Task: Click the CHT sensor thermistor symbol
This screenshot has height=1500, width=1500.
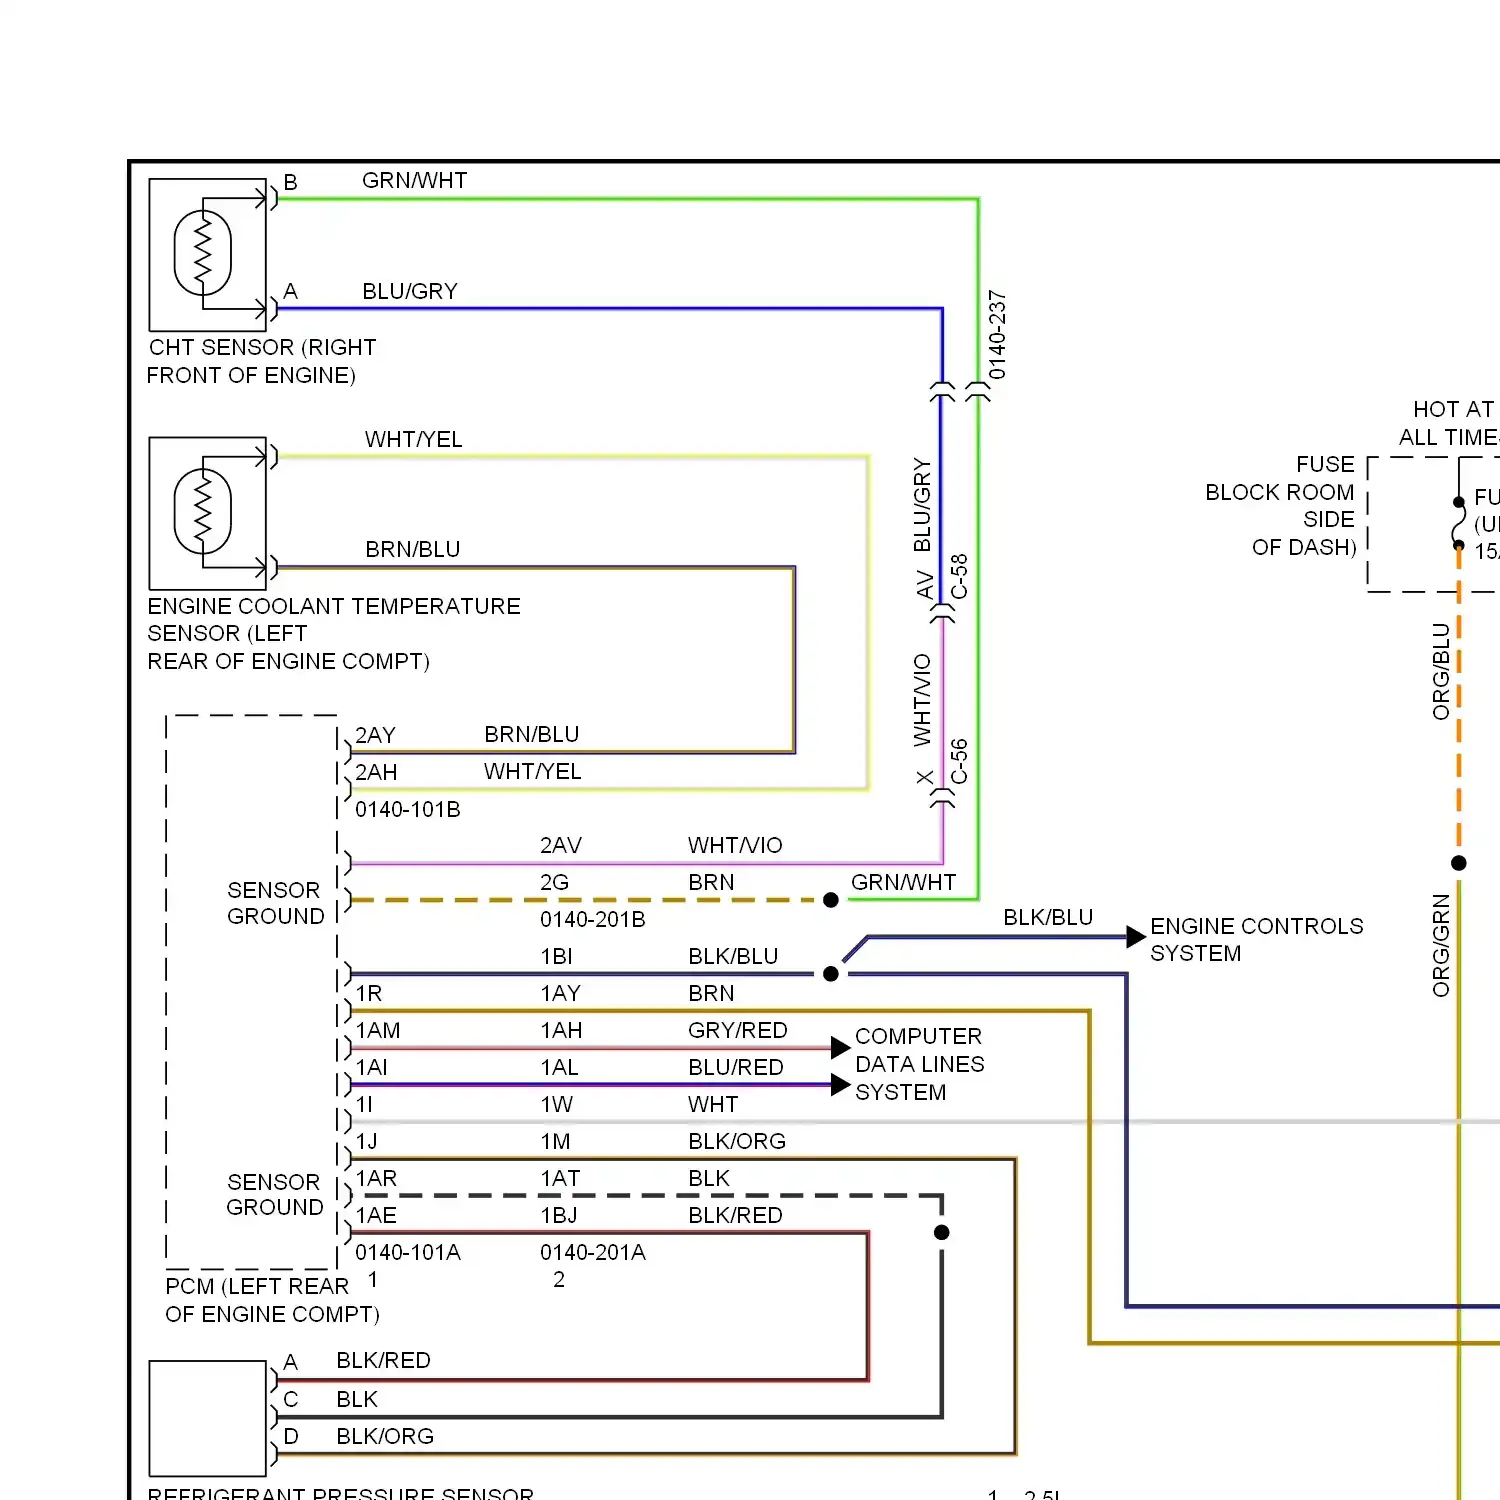Action: coord(203,254)
